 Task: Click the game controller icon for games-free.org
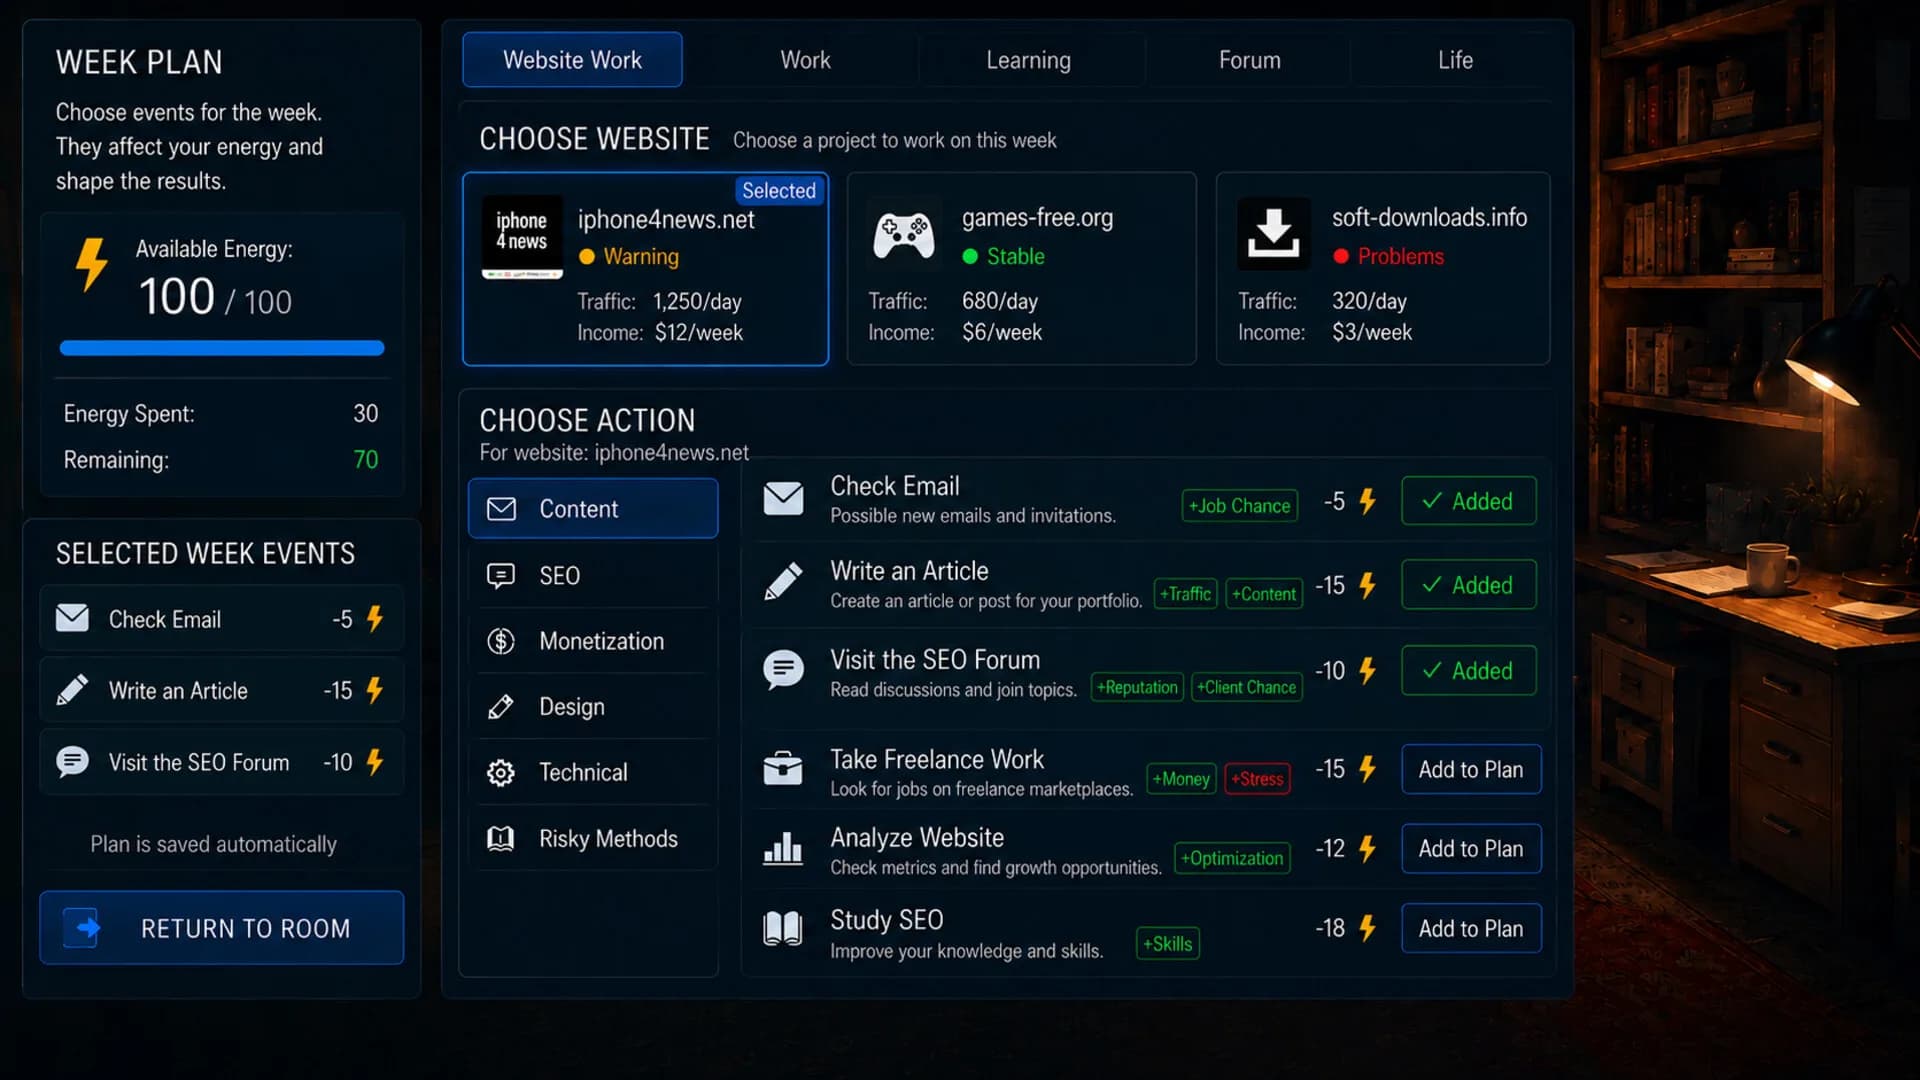(904, 235)
